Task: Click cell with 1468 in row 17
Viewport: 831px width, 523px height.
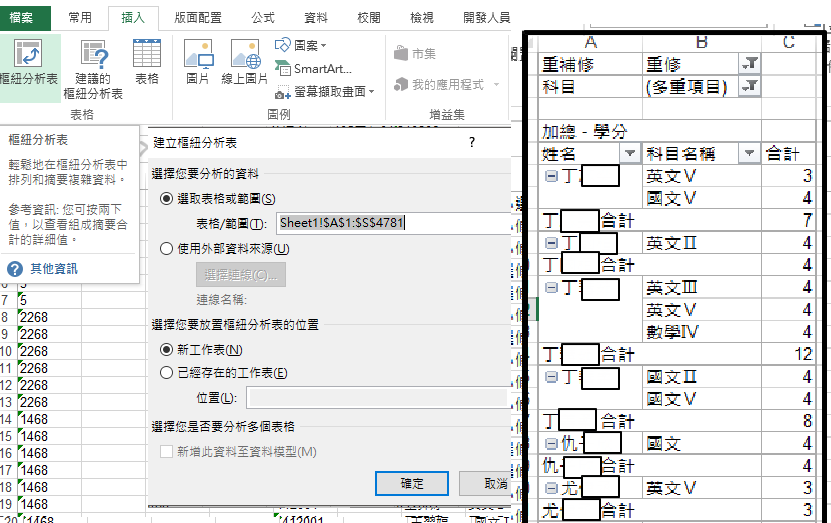Action: coord(49,471)
